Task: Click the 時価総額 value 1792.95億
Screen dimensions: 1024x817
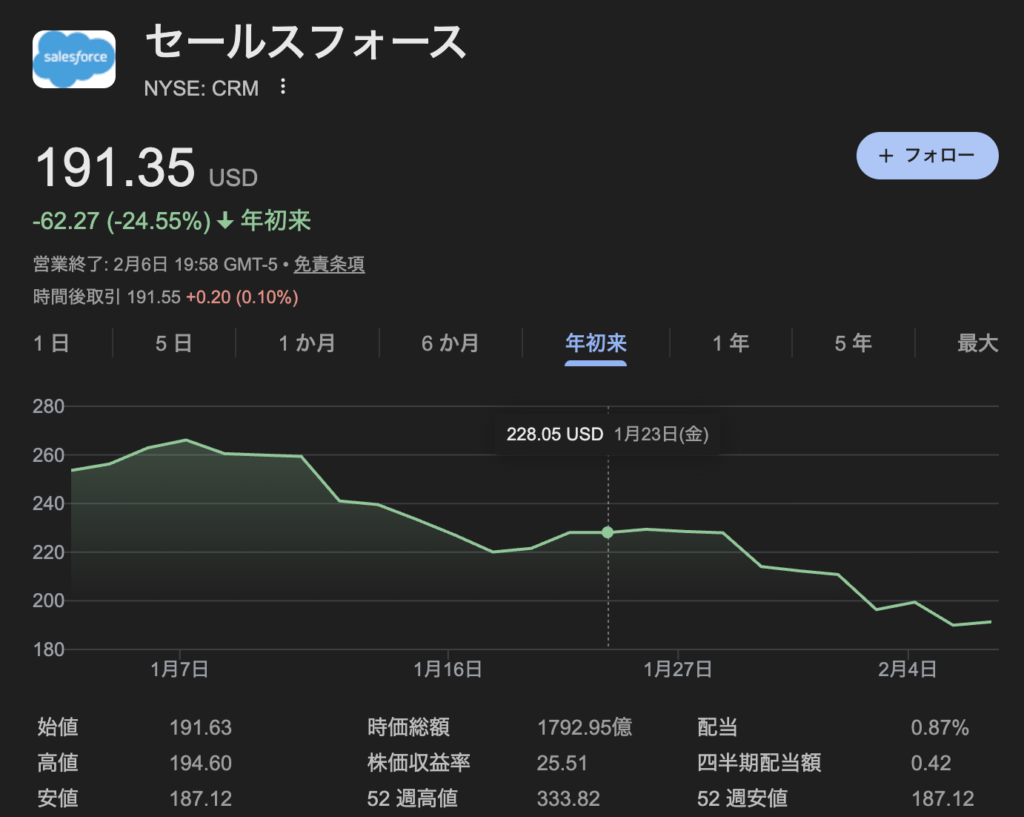Action: pos(584,728)
